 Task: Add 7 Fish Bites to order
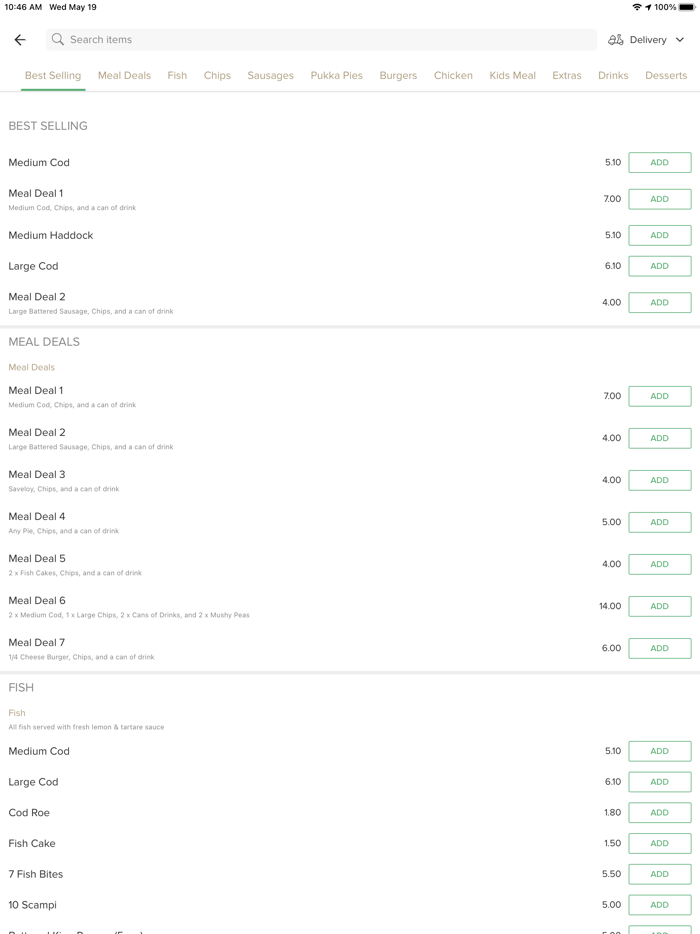tap(659, 874)
